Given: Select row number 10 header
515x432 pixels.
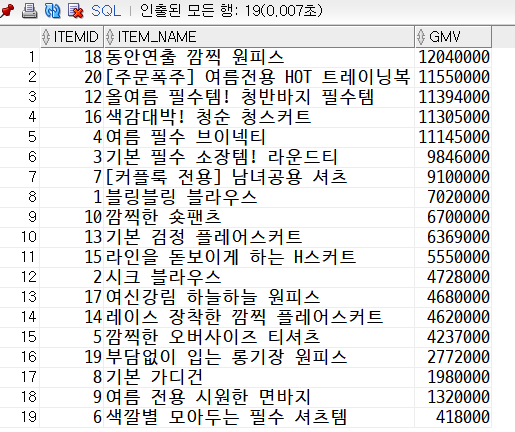Looking at the screenshot, I should [x=20, y=237].
